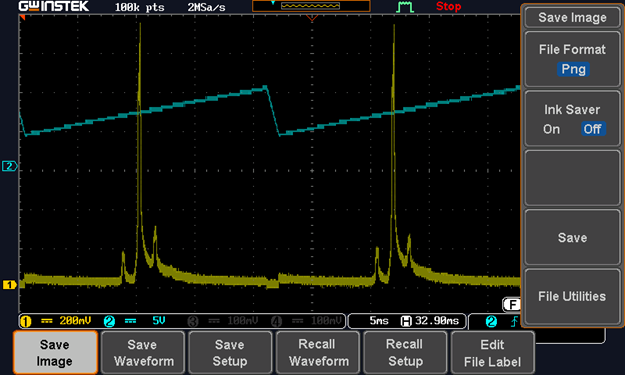Open File Utilities
Screen dimensions: 625x375
click(x=572, y=296)
